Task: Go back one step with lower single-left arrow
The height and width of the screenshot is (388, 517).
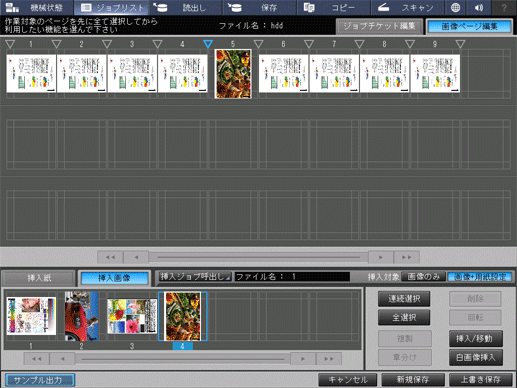Action: coord(62,359)
